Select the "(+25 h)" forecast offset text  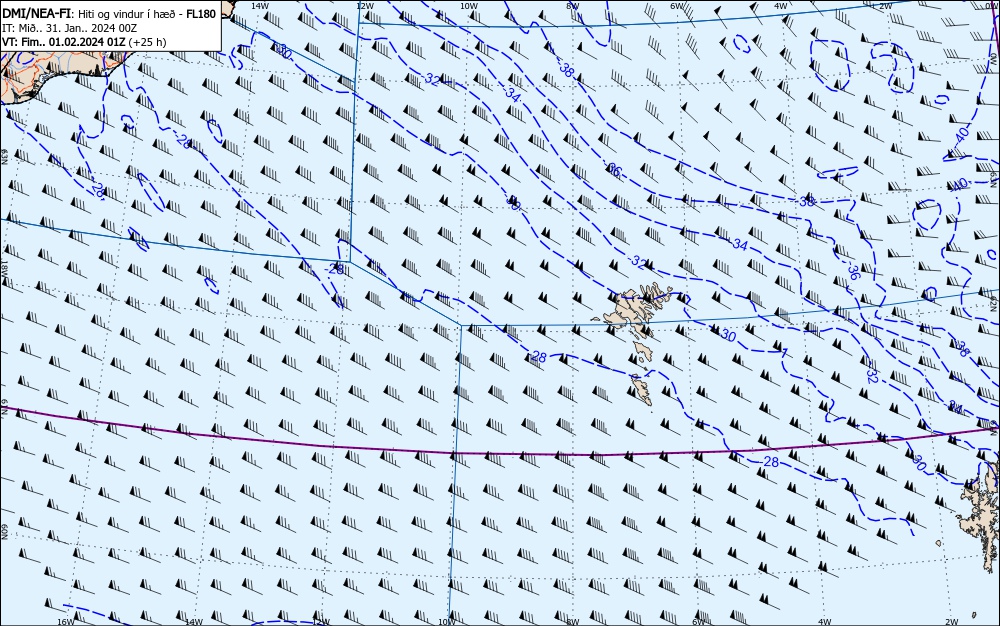tap(147, 42)
